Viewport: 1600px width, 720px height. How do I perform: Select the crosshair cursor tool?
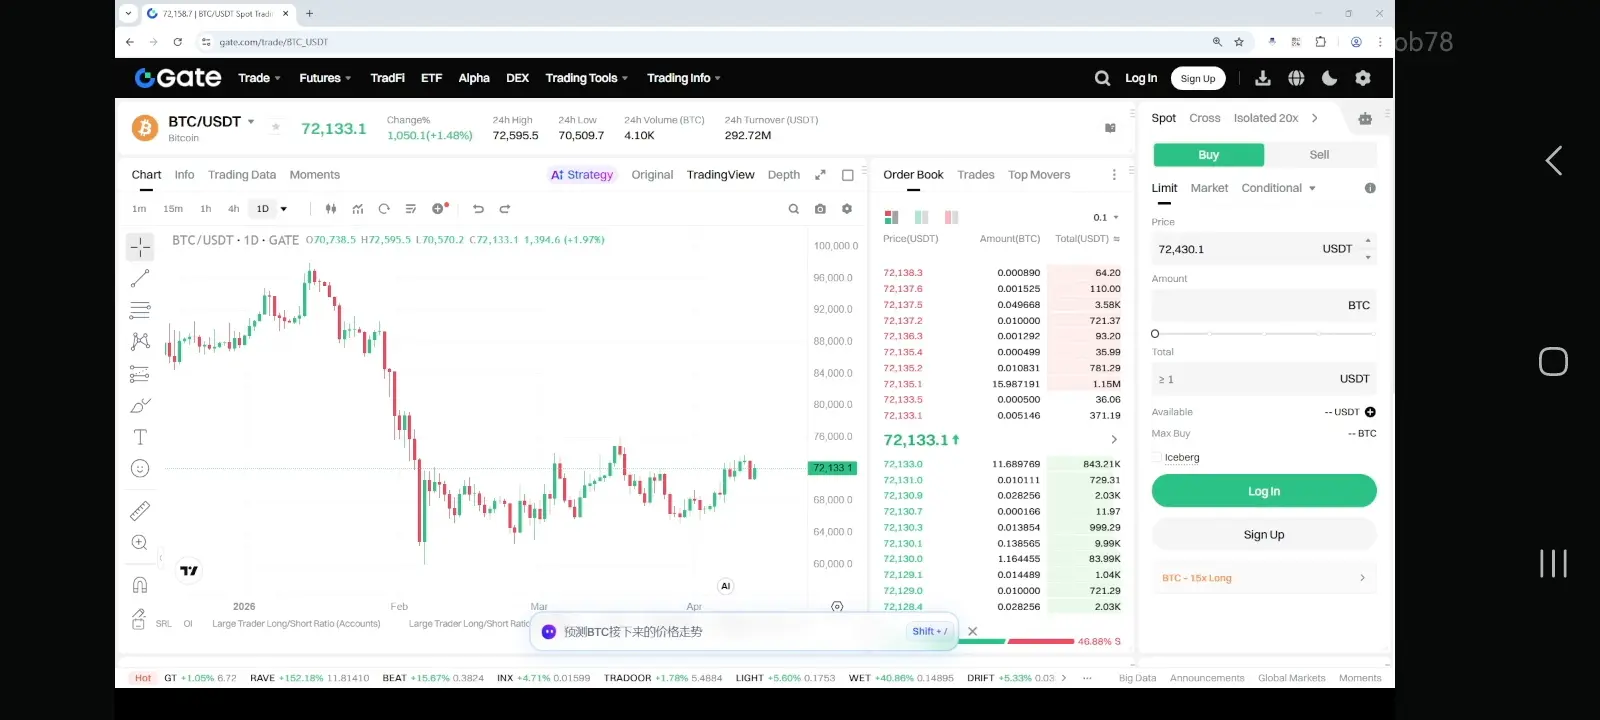(x=140, y=246)
